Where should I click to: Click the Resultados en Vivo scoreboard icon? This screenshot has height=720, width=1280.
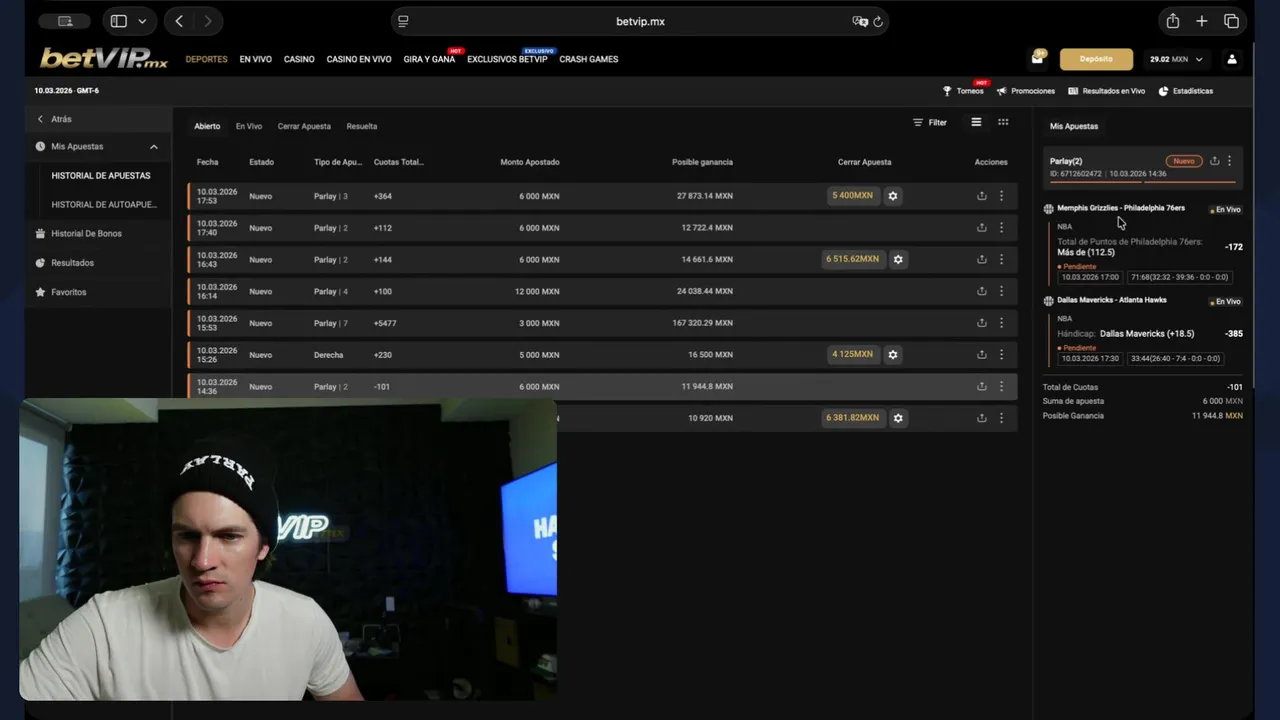click(1073, 91)
